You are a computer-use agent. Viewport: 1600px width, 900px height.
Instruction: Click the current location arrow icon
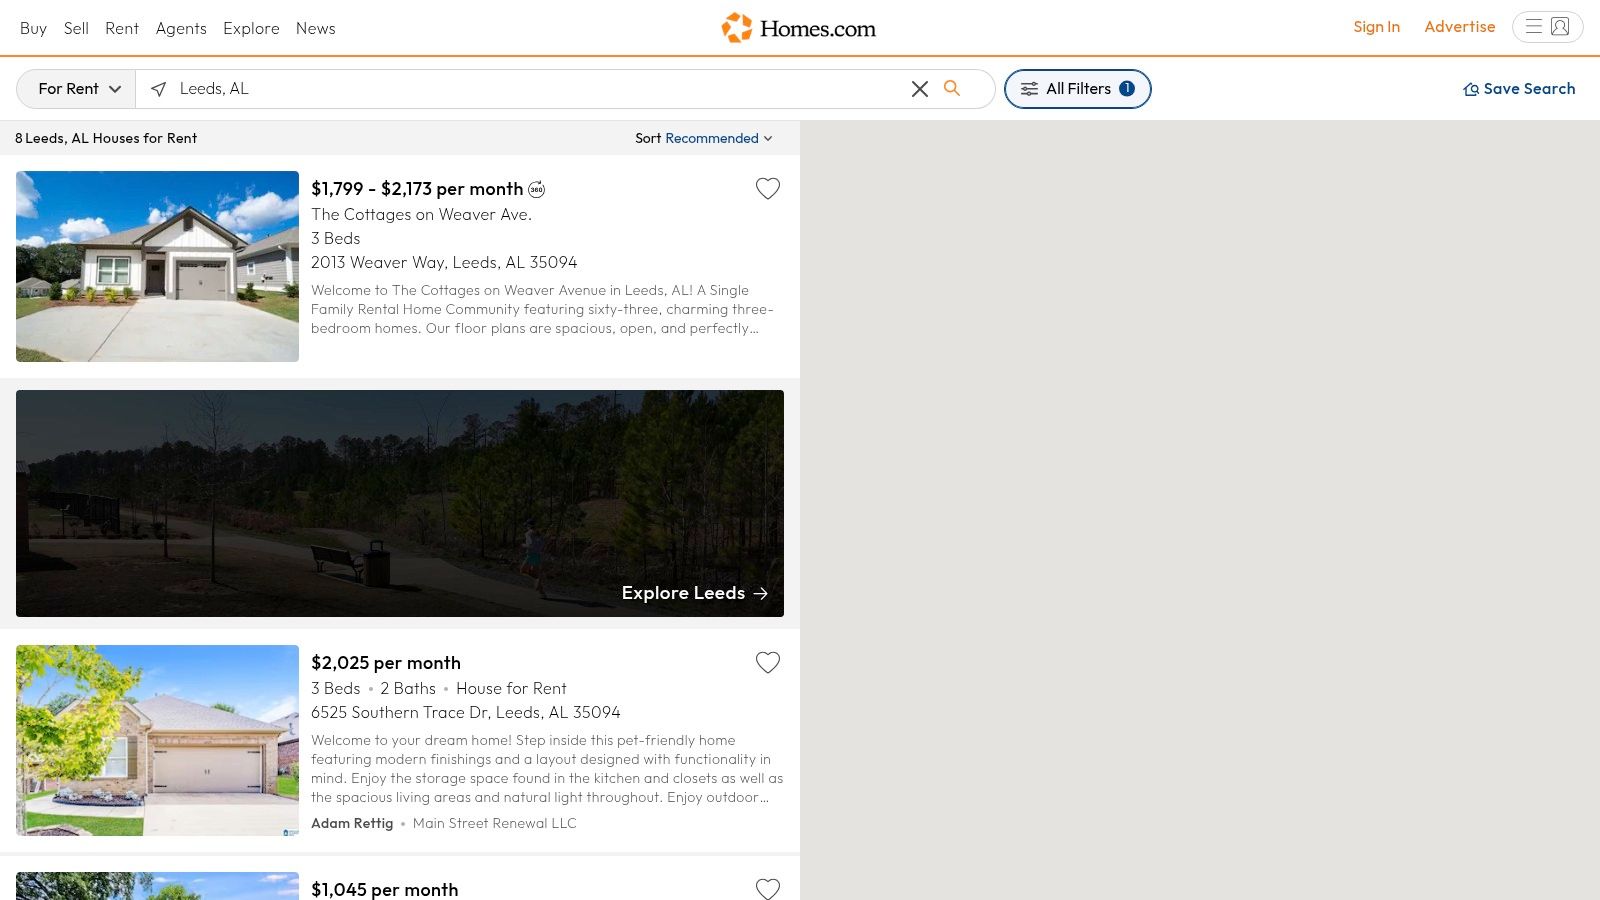point(159,88)
